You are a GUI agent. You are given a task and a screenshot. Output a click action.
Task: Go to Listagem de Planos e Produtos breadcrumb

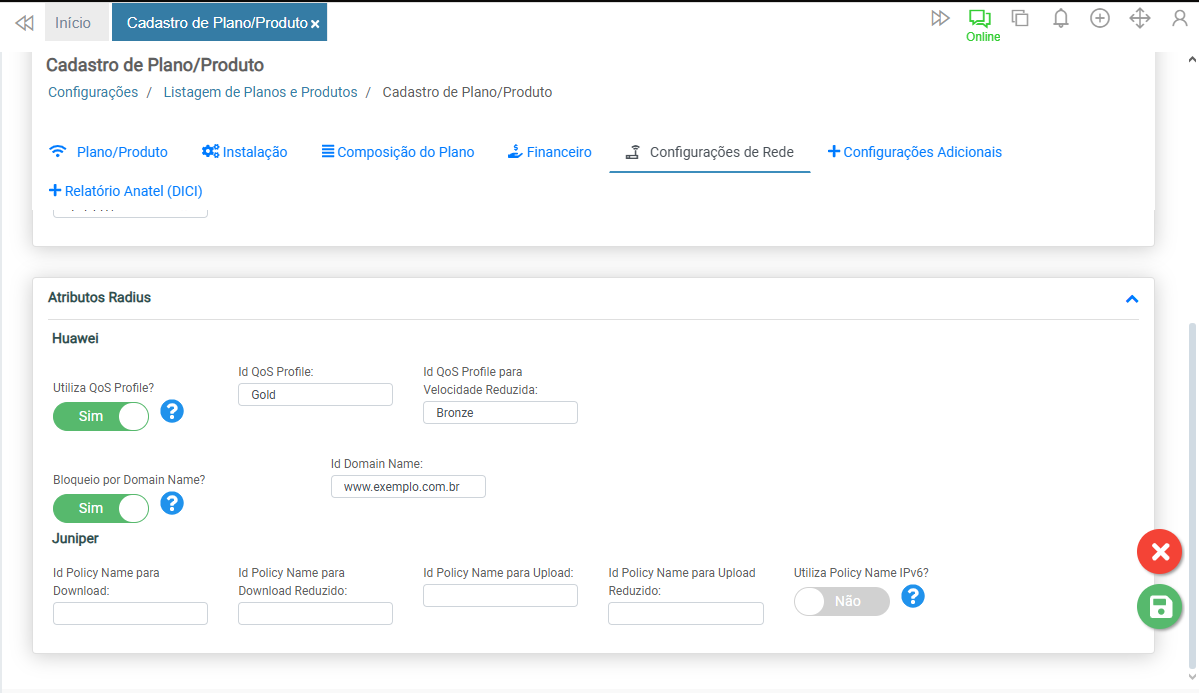pos(260,92)
